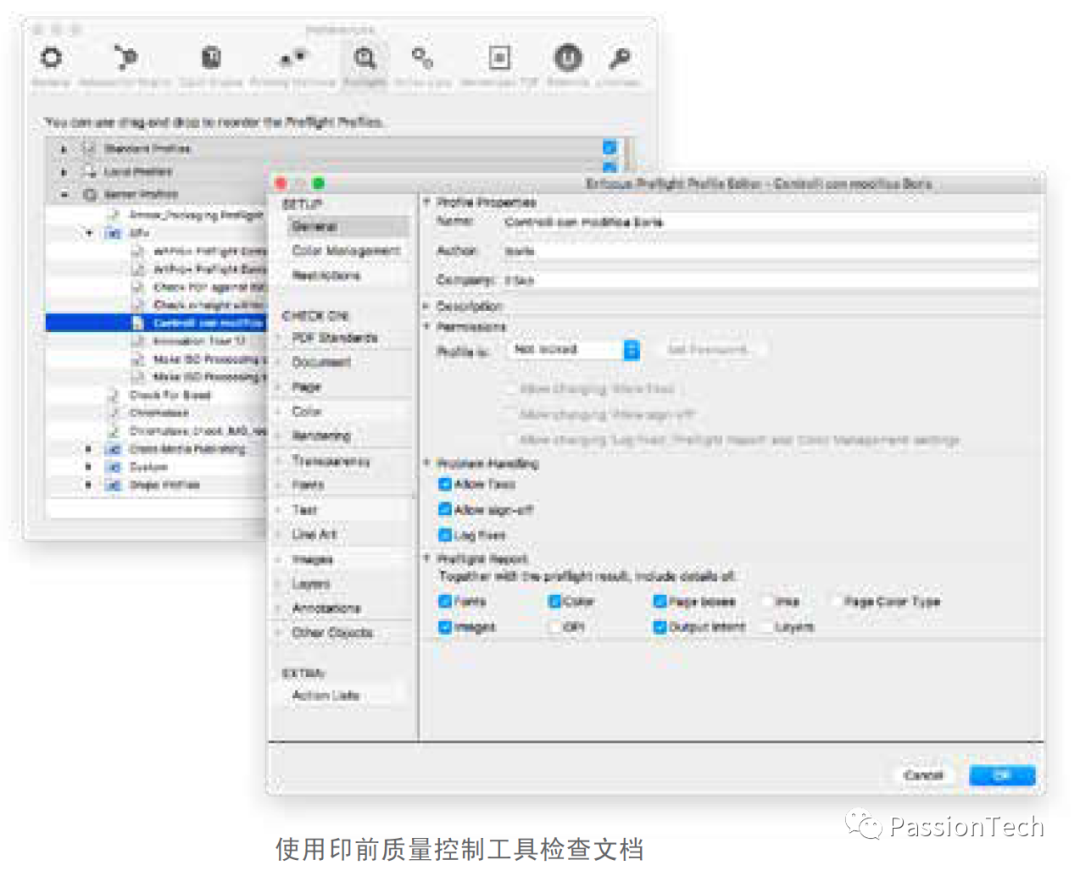Click the Server Profiles group icon
The image size is (1080, 871).
pos(90,194)
